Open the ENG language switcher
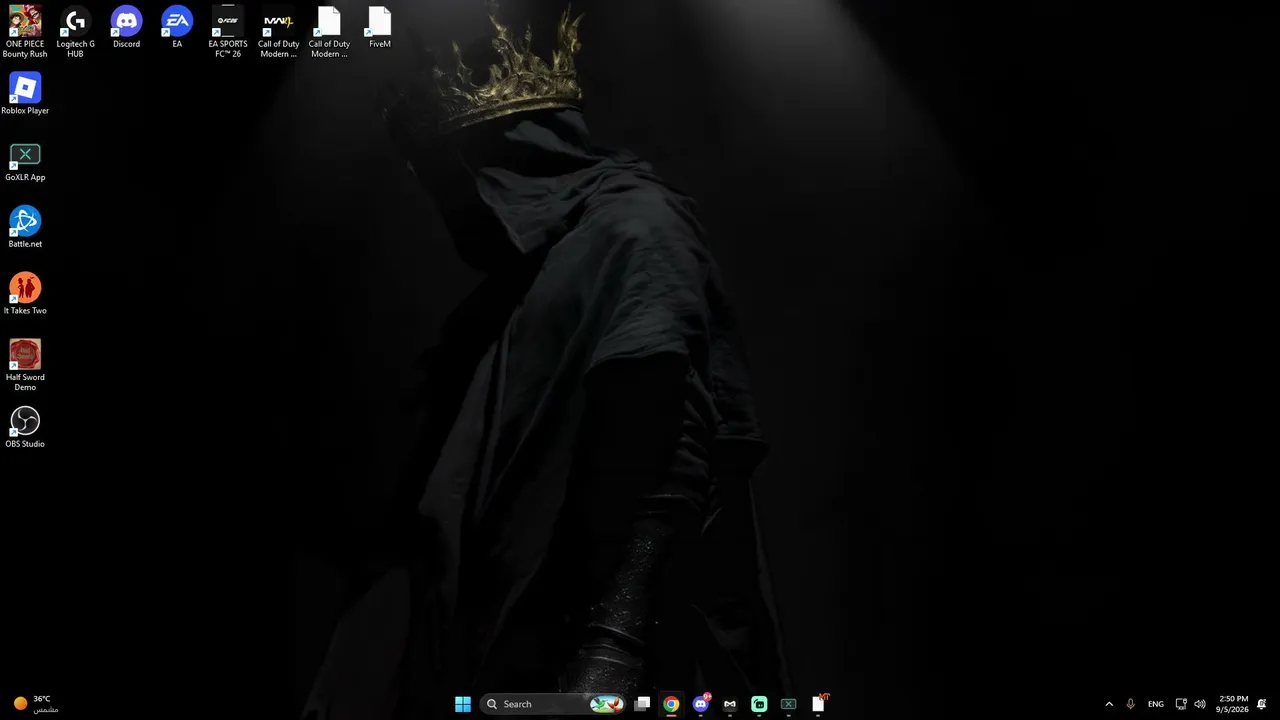Screen dimensions: 1280x720 [x=1156, y=704]
